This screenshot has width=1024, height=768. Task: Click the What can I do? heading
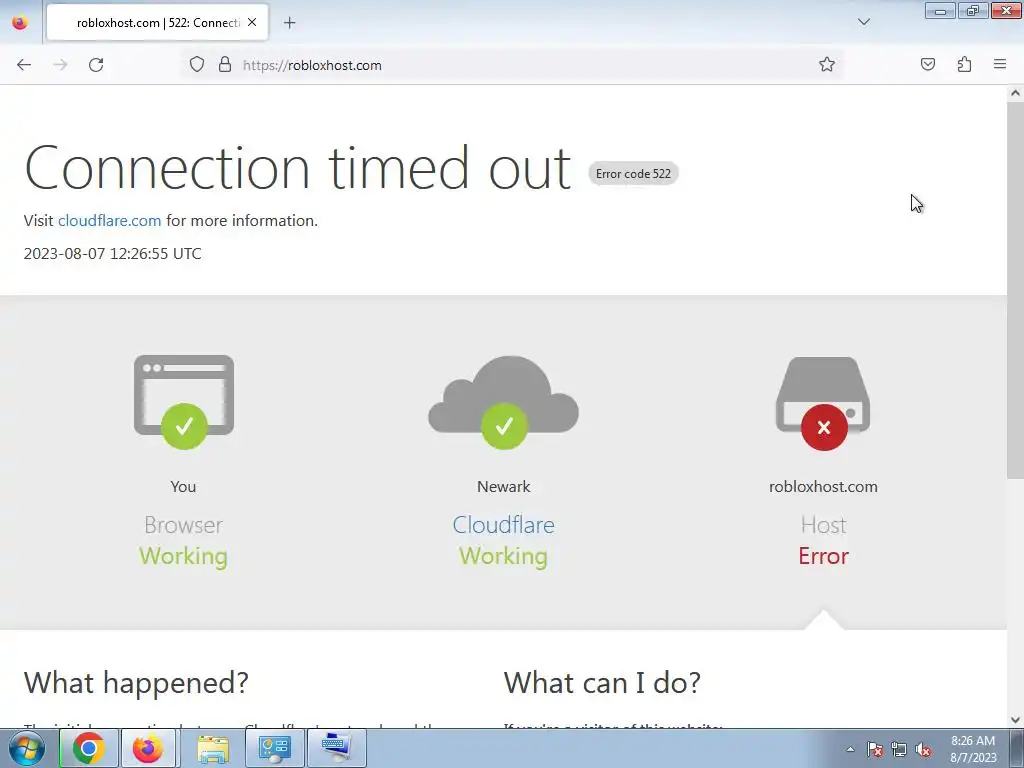point(601,683)
